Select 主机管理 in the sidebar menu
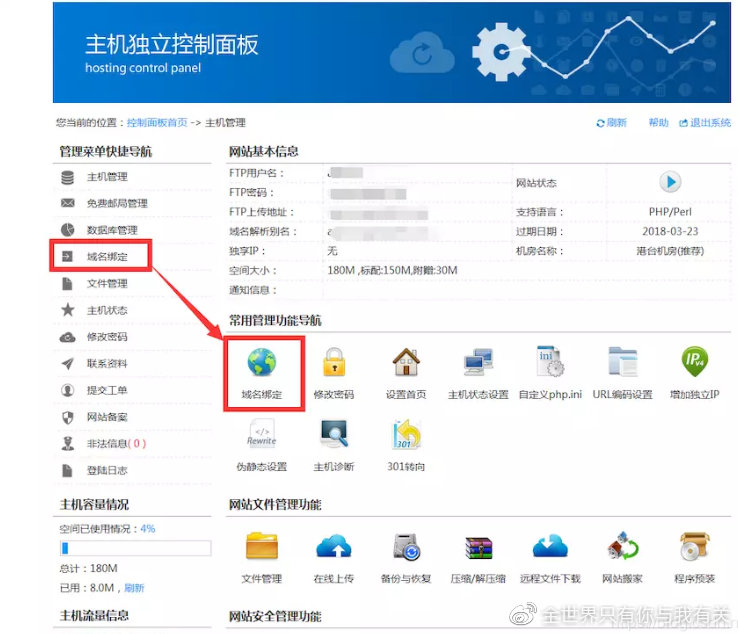Image resolution: width=739 pixels, height=634 pixels. (107, 177)
